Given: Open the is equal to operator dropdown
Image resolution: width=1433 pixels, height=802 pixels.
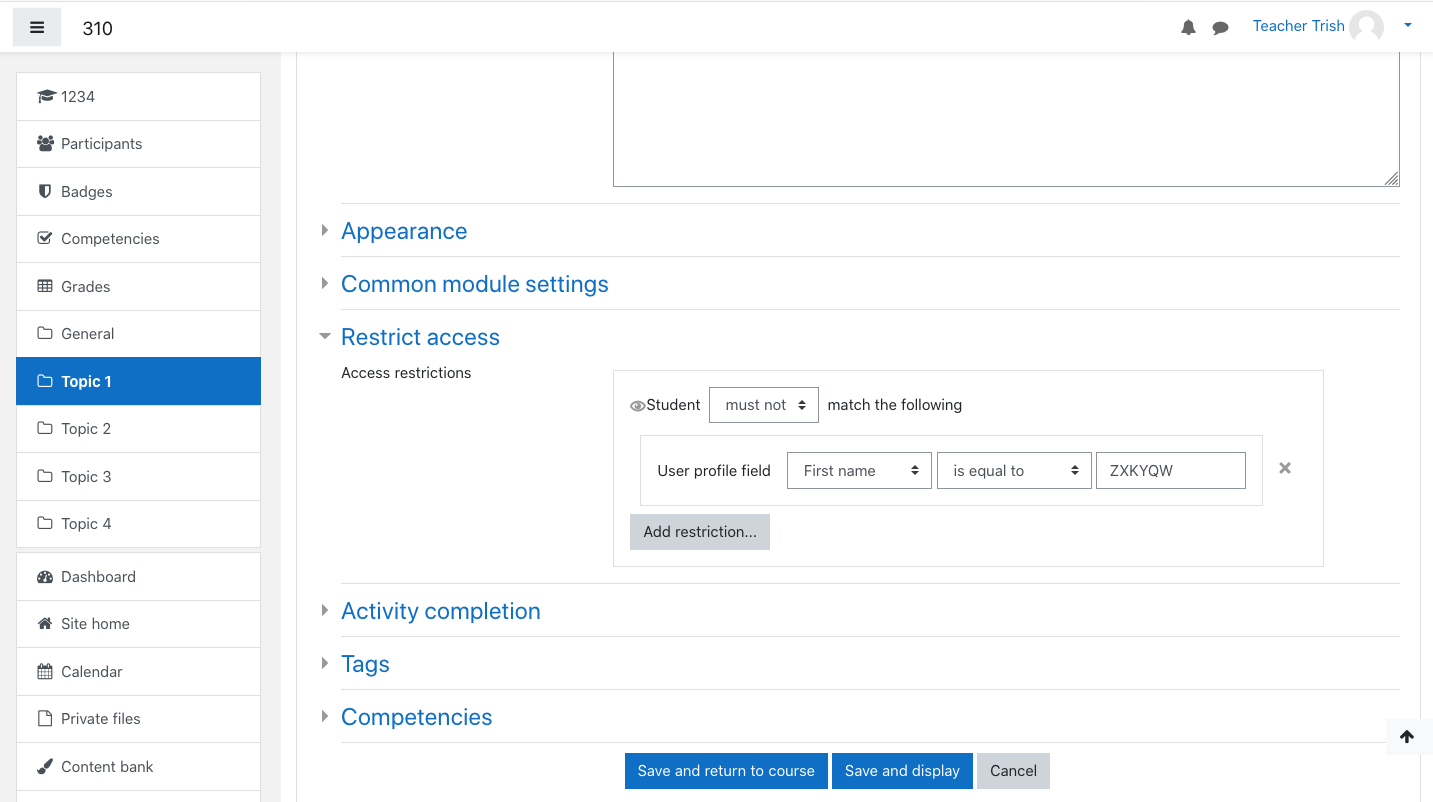Looking at the screenshot, I should pos(1014,471).
